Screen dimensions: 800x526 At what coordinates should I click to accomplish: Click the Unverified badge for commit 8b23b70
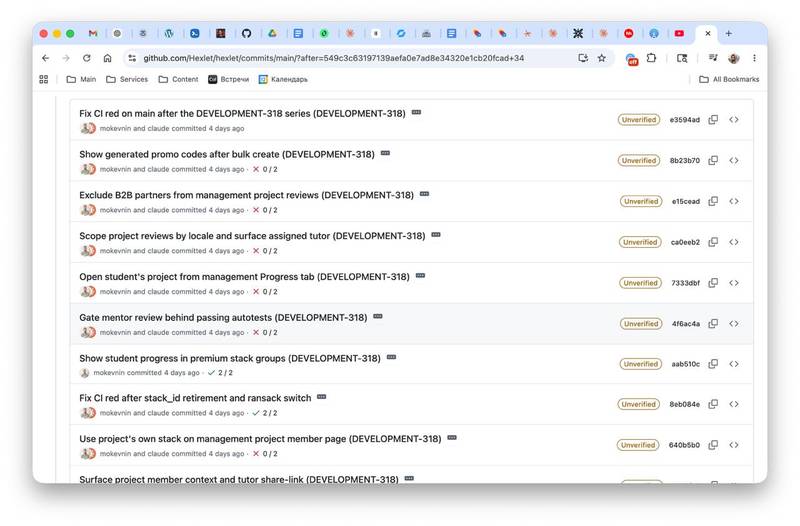[x=639, y=160]
